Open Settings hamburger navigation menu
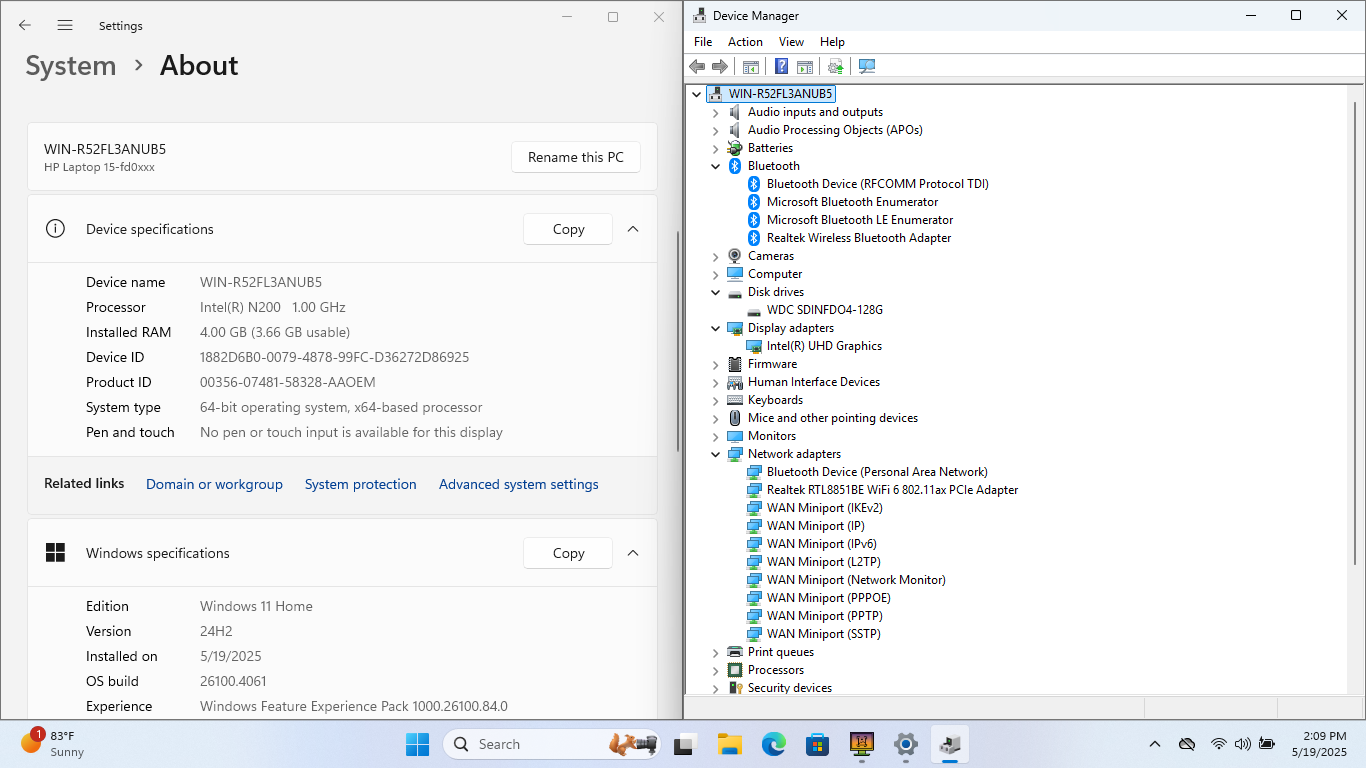 pyautogui.click(x=65, y=25)
